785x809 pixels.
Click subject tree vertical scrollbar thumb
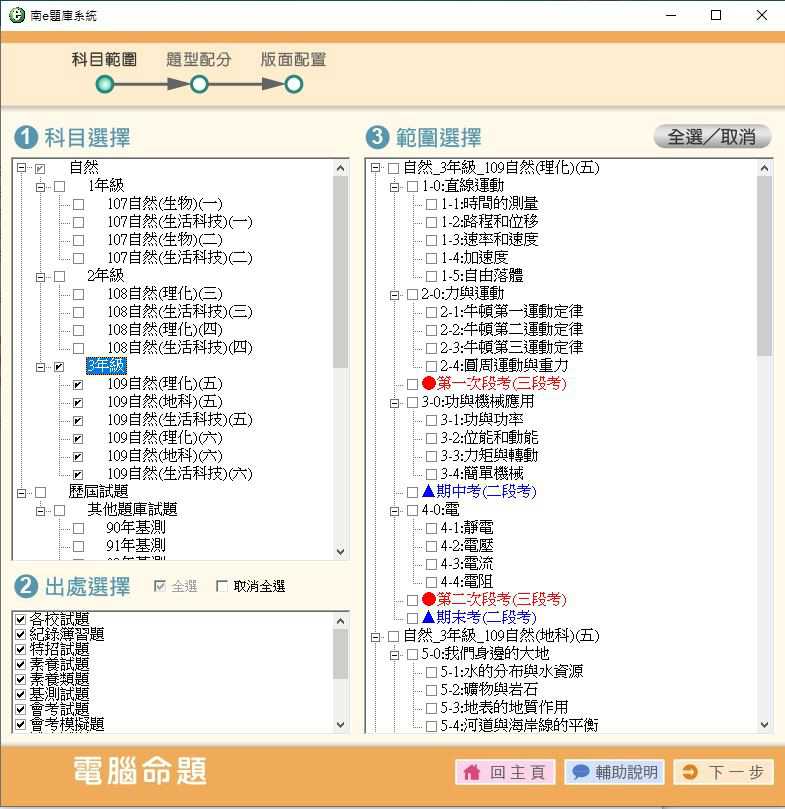[340, 272]
